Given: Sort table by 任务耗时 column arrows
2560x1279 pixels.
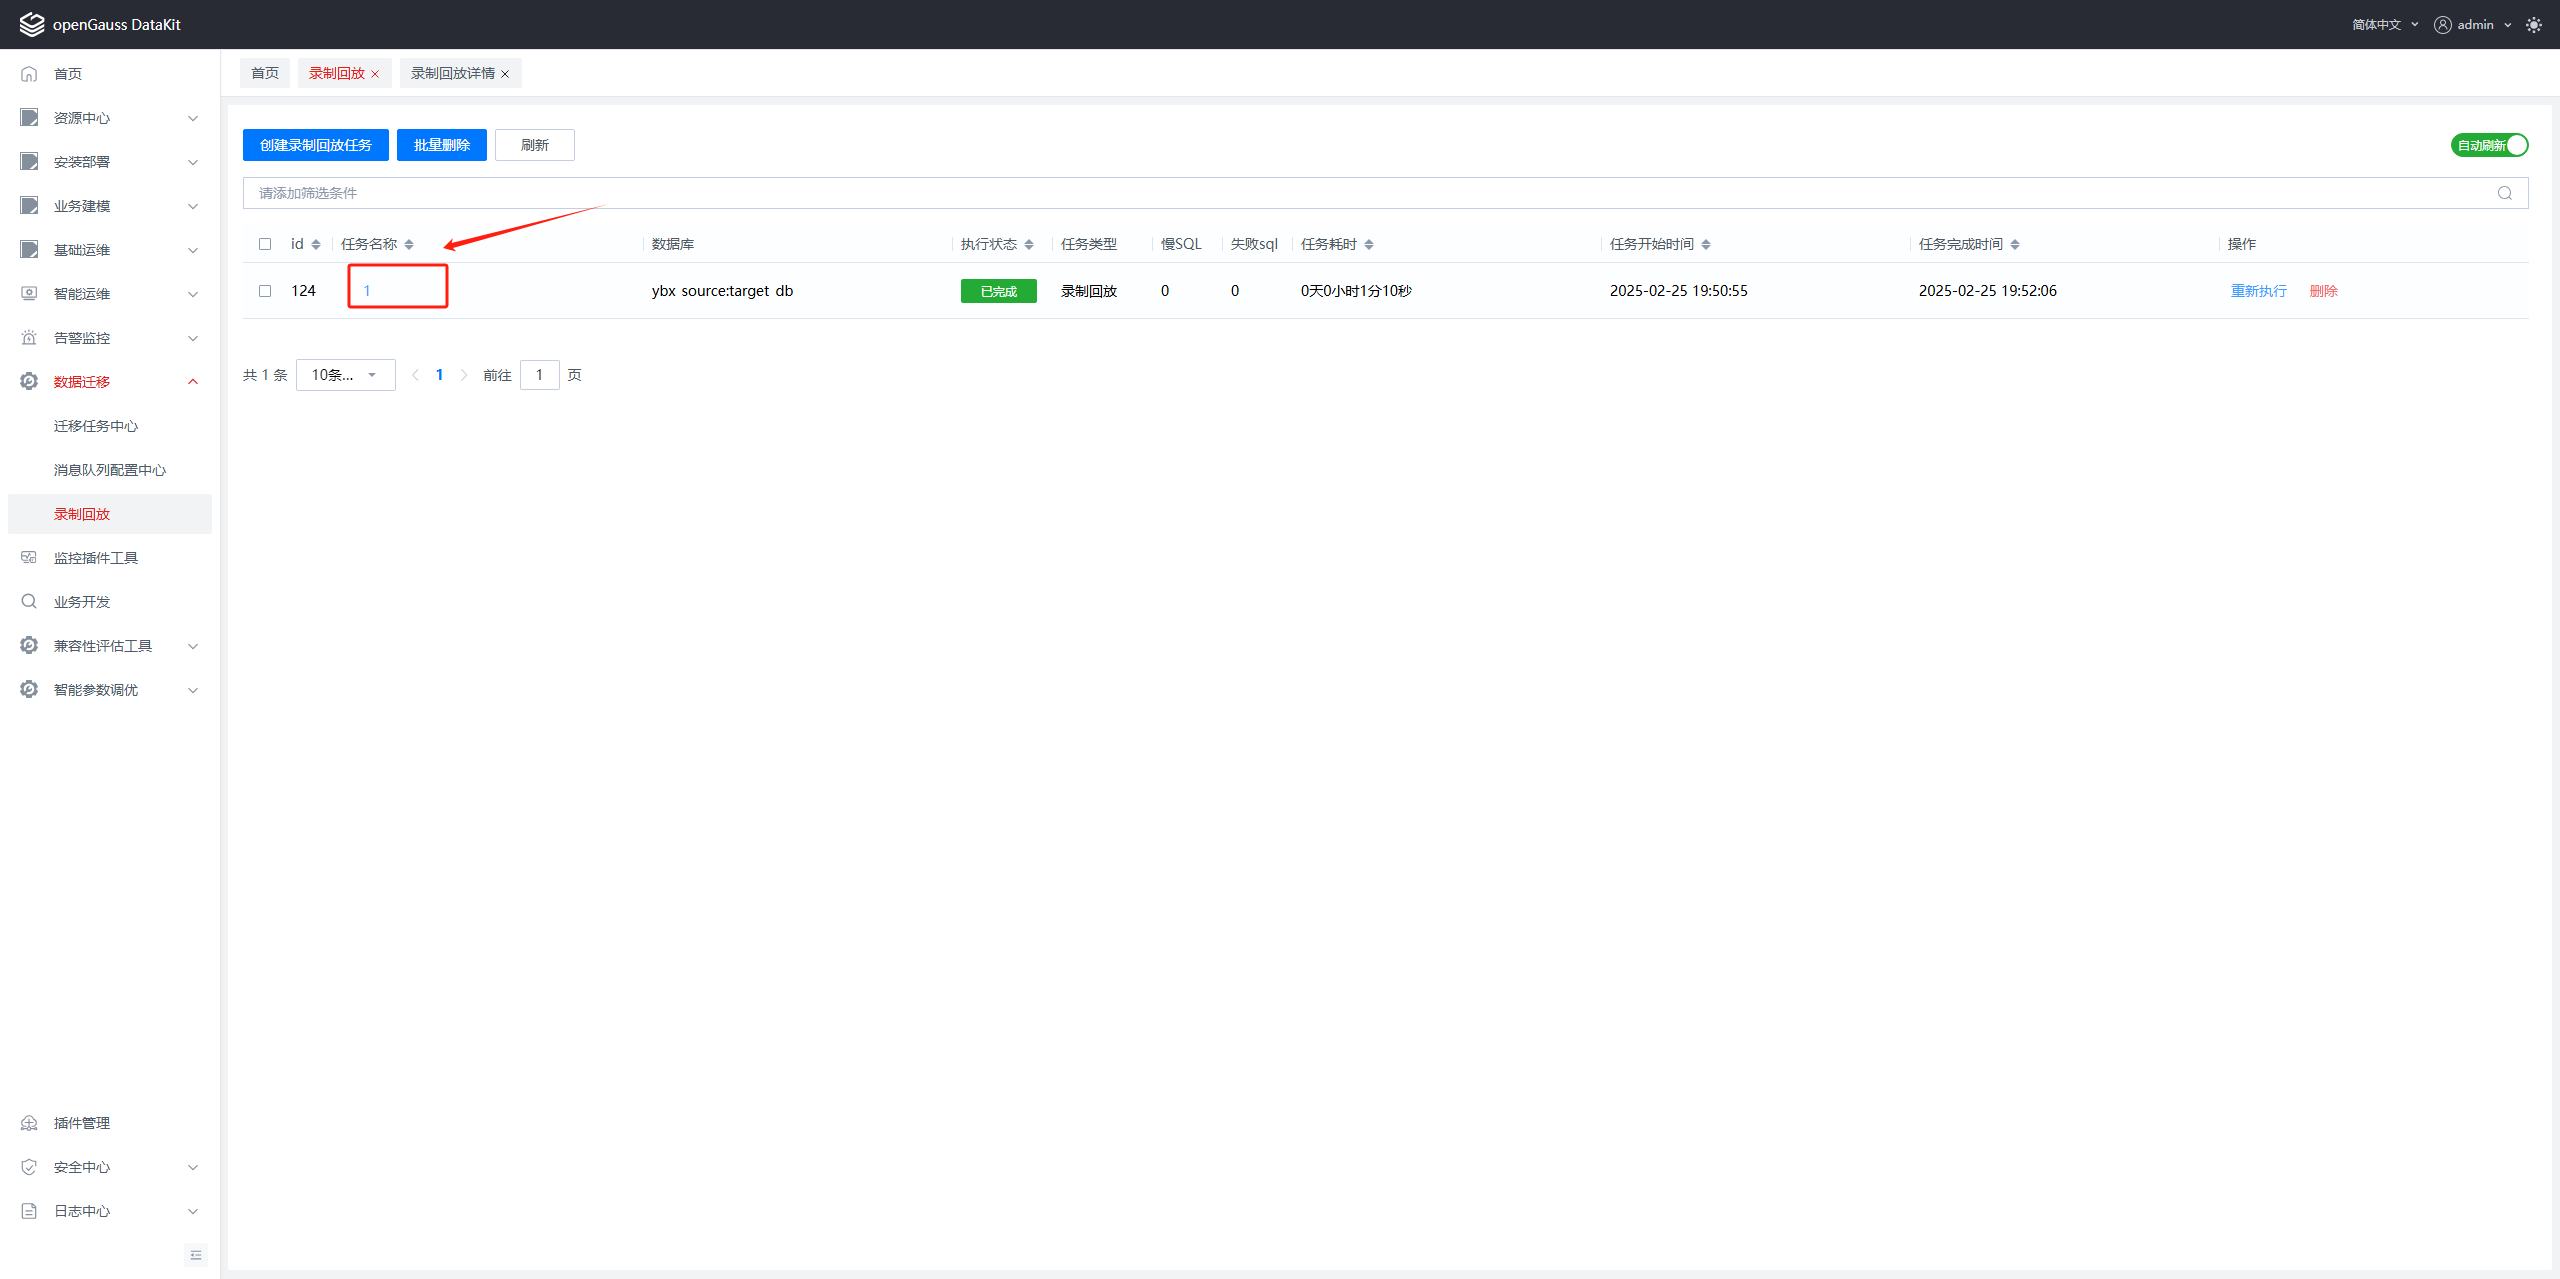Looking at the screenshot, I should pyautogui.click(x=1369, y=244).
